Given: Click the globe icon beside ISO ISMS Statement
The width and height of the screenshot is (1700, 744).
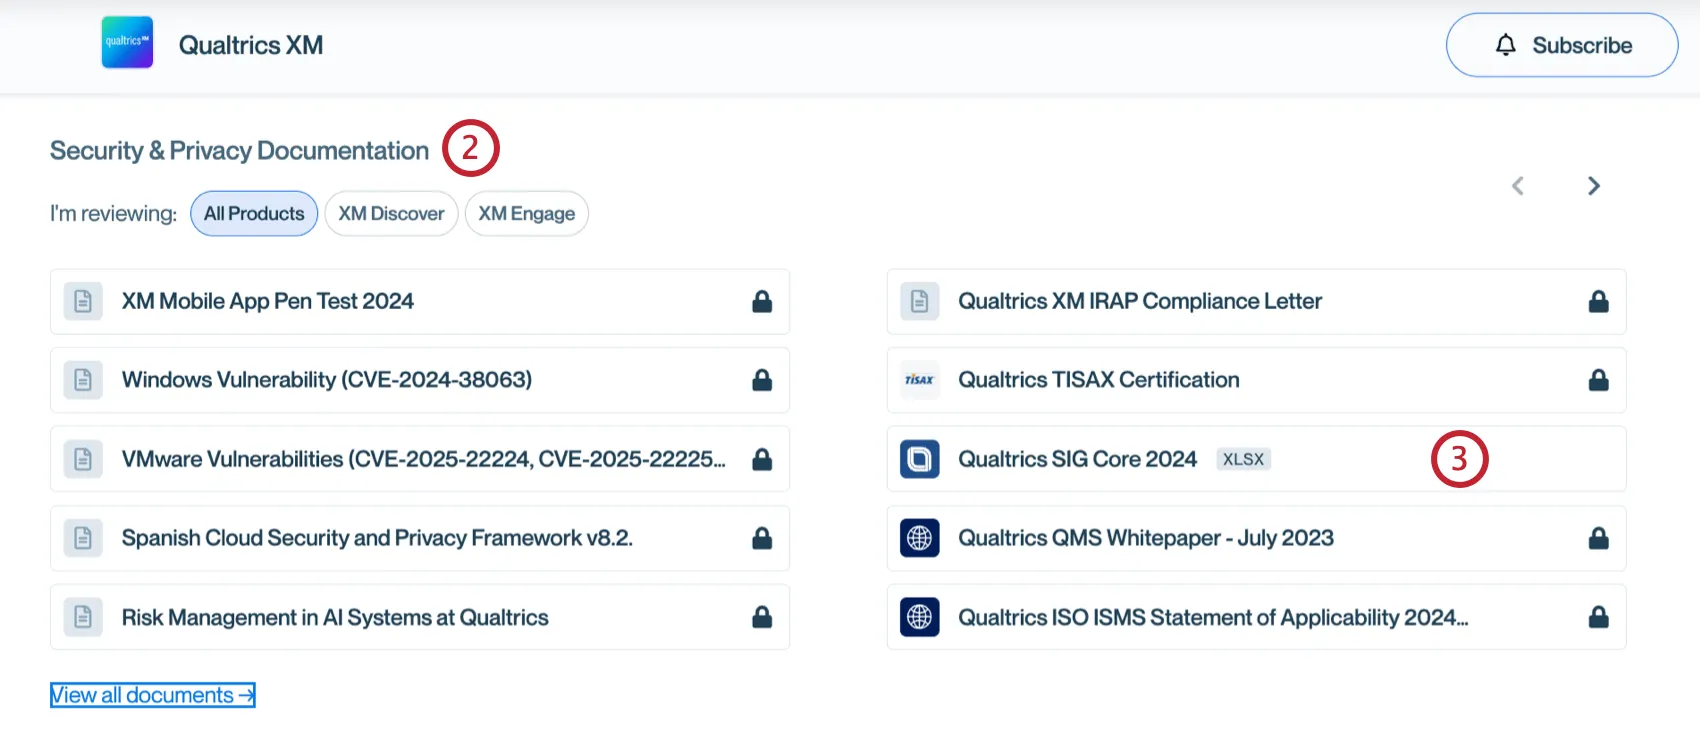Looking at the screenshot, I should [919, 617].
